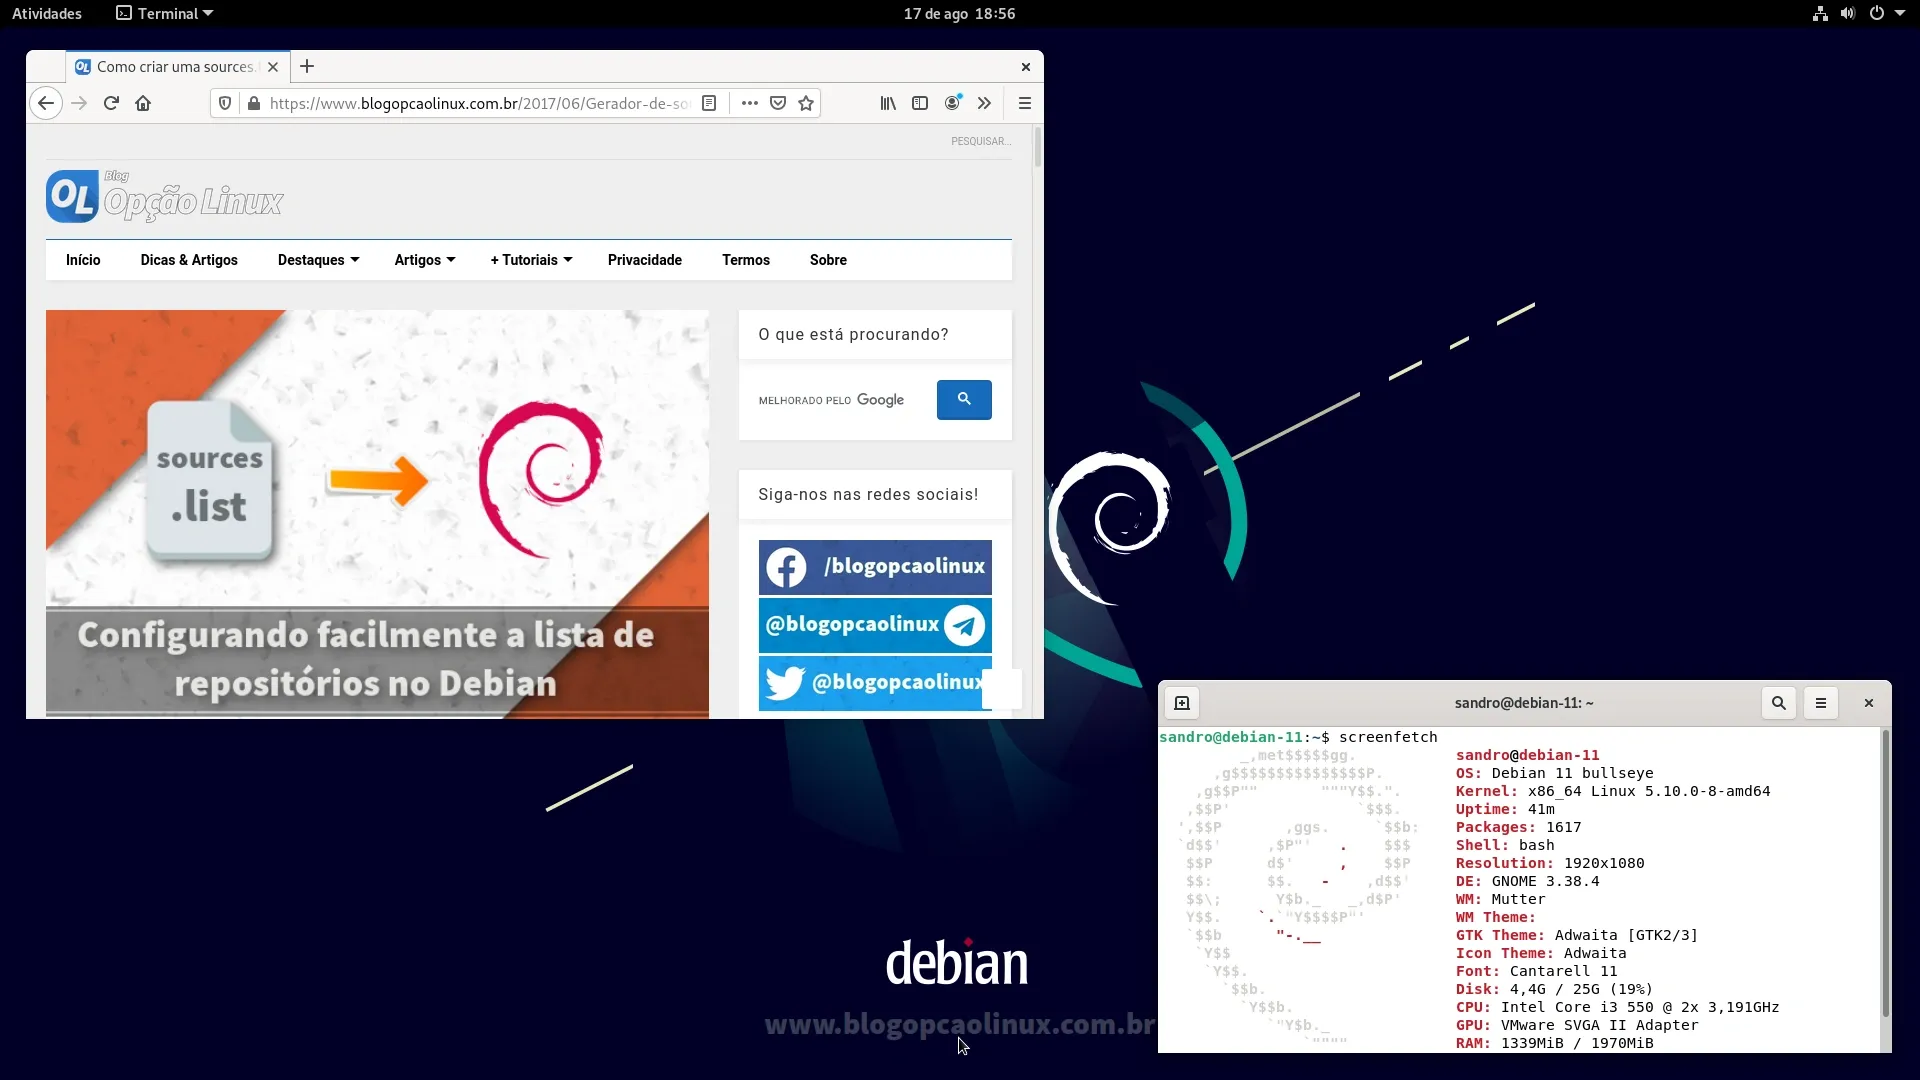Bookmark this page with star icon

tap(806, 103)
